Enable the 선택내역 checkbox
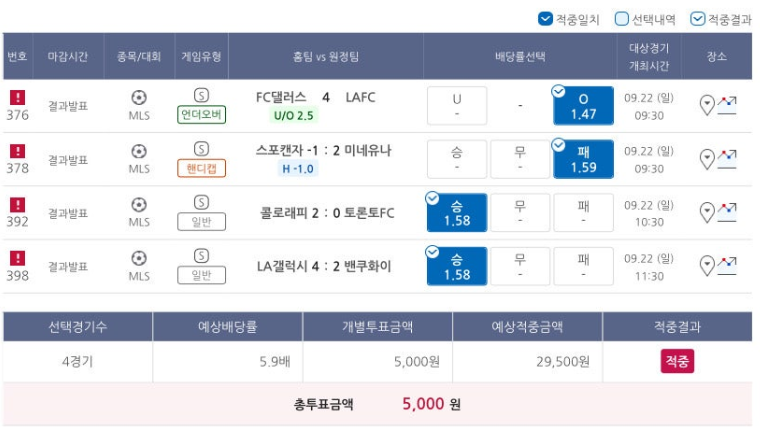Viewport: 760px width, 437px height. pos(621,19)
